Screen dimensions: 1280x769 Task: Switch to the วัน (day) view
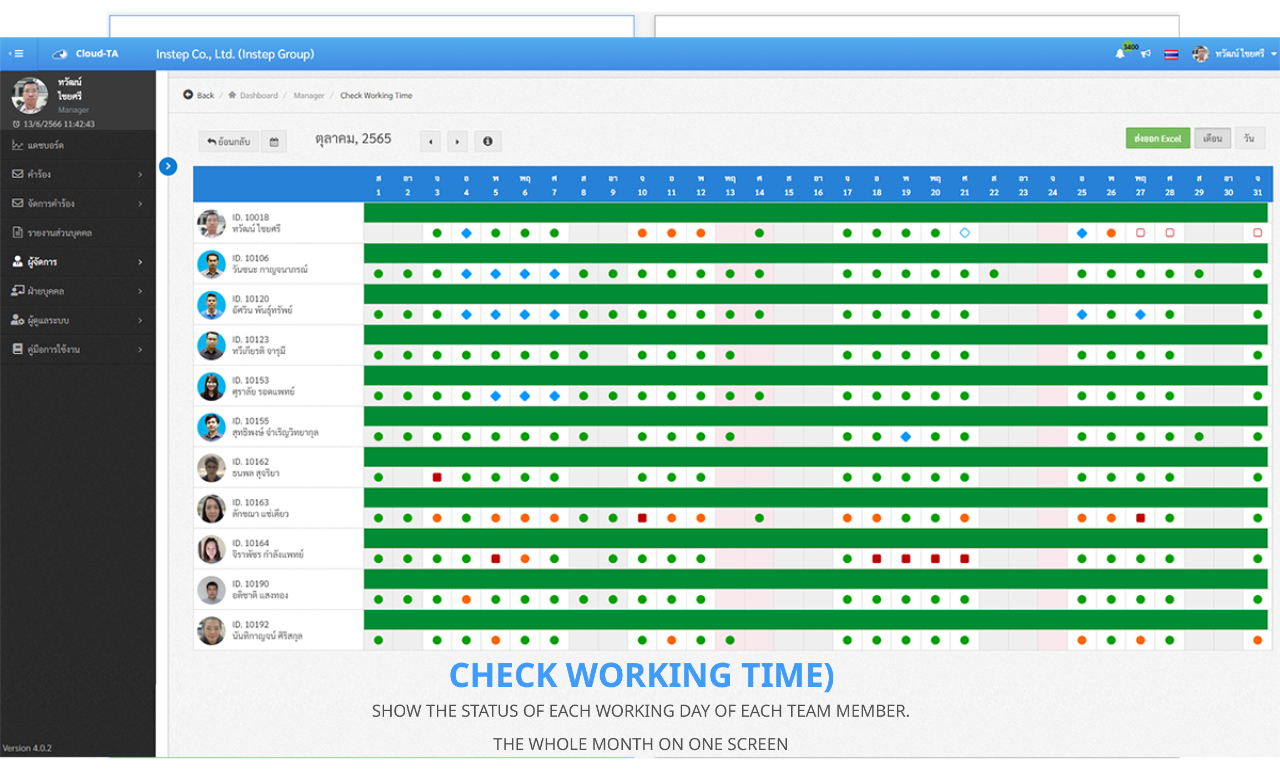click(1248, 139)
